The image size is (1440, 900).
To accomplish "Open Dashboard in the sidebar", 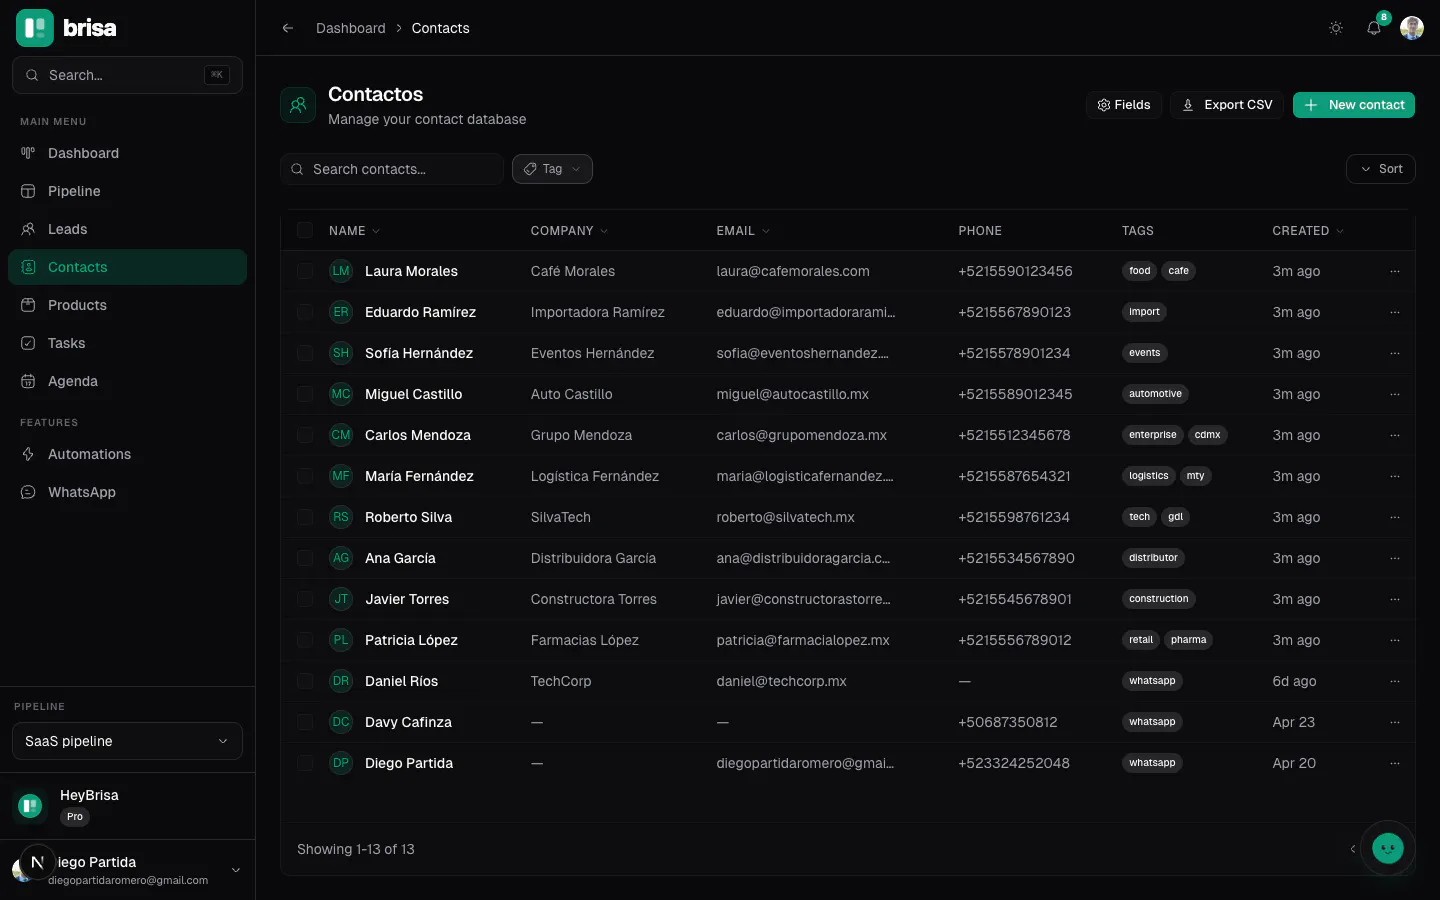I will coord(127,153).
